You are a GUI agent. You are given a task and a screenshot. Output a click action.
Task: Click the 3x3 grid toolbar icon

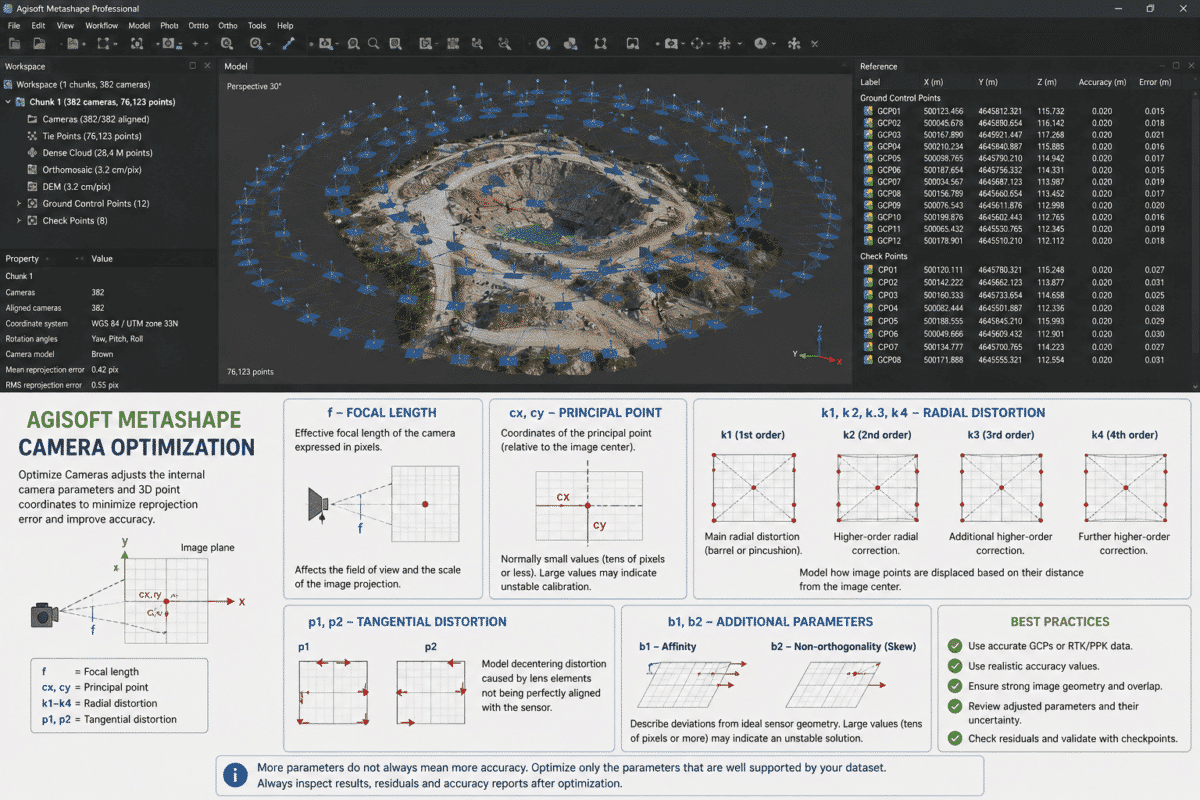(453, 44)
